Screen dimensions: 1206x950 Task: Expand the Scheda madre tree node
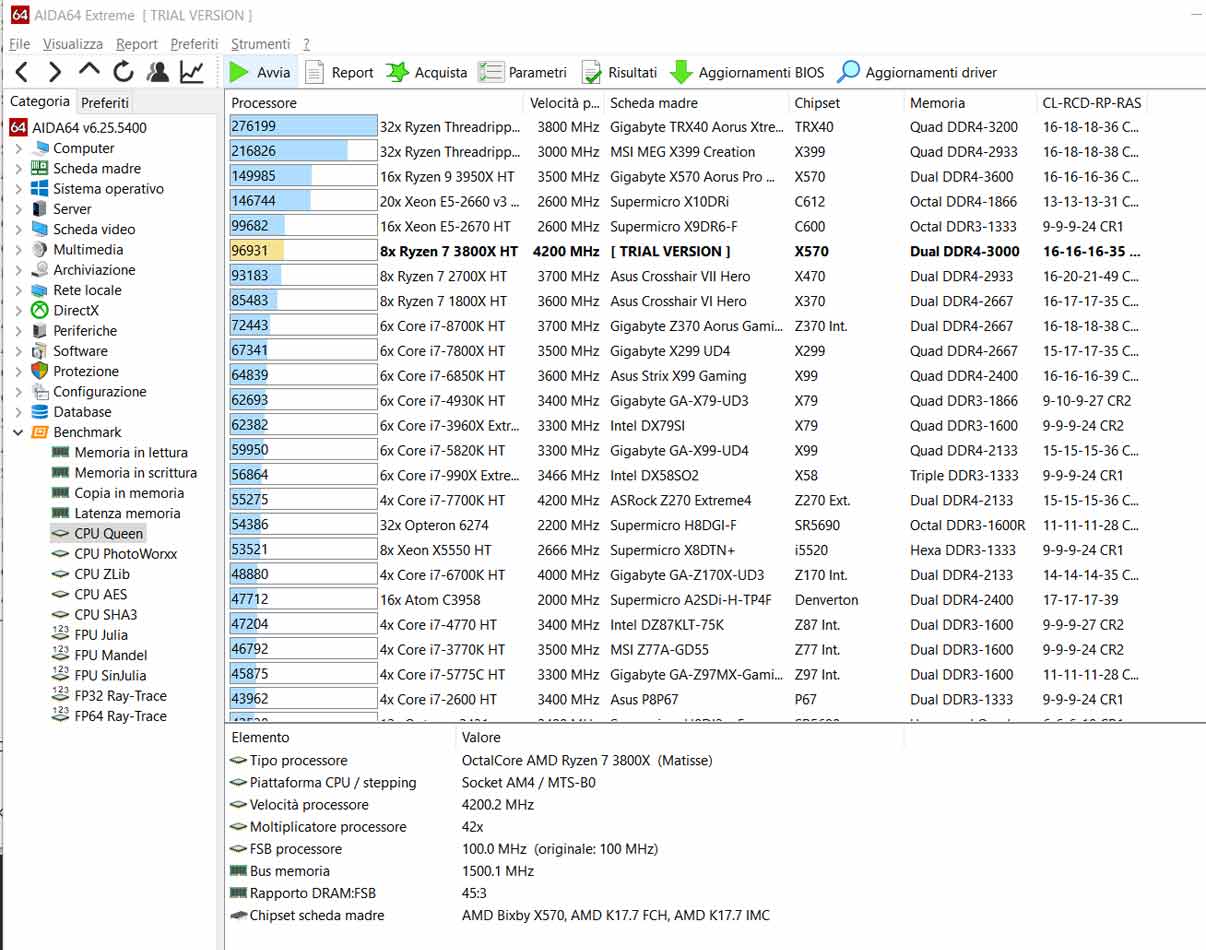(19, 169)
